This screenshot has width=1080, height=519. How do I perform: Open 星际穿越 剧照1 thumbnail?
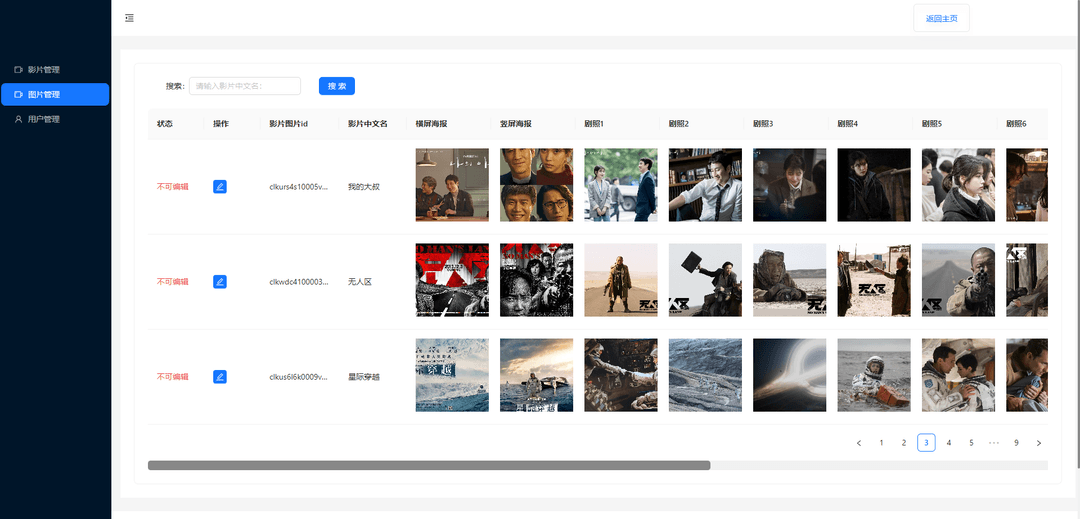(621, 375)
